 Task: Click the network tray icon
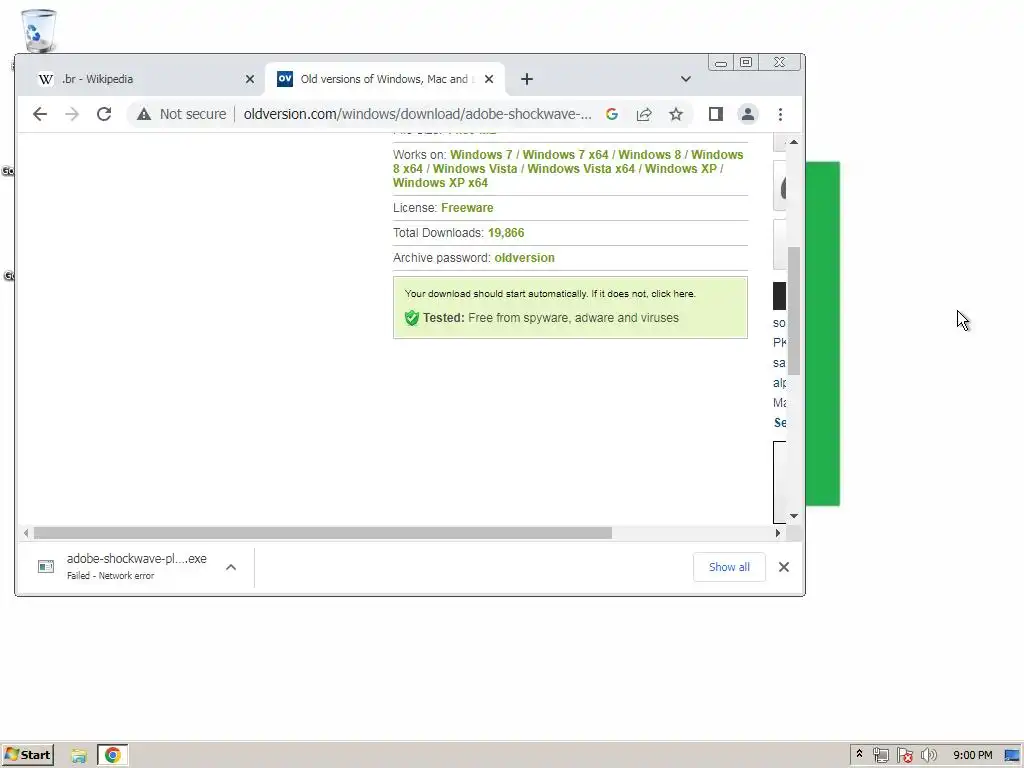point(880,755)
